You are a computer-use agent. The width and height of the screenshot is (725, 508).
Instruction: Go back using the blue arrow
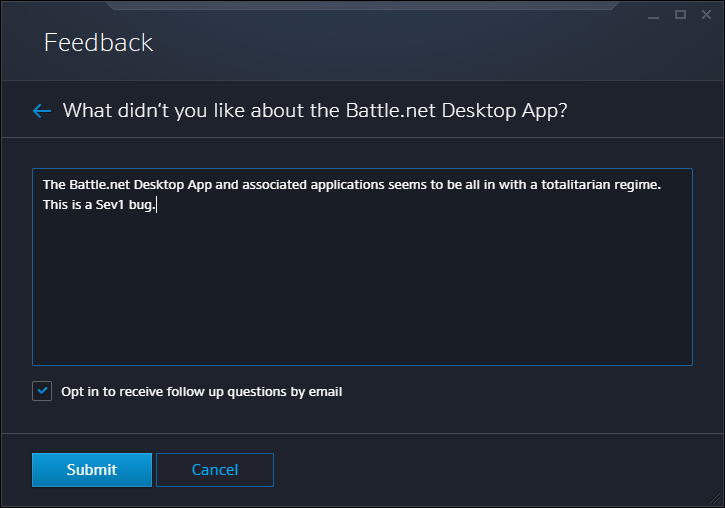pos(42,111)
